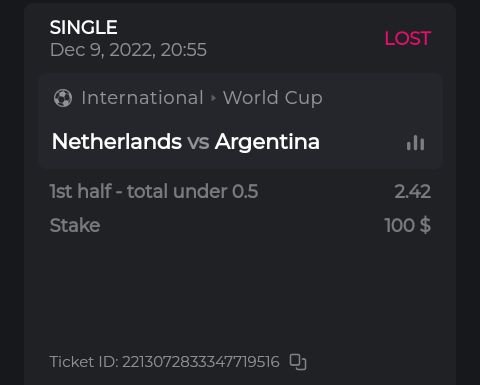The image size is (480, 385).
Task: Open match statistics bar chart icon
Action: coord(415,143)
